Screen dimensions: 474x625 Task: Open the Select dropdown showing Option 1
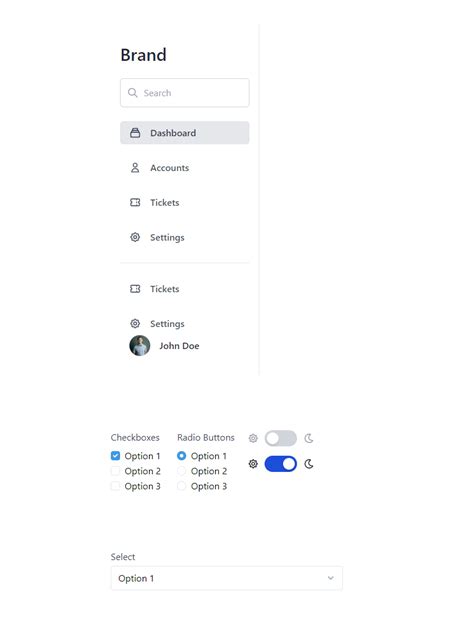point(226,578)
